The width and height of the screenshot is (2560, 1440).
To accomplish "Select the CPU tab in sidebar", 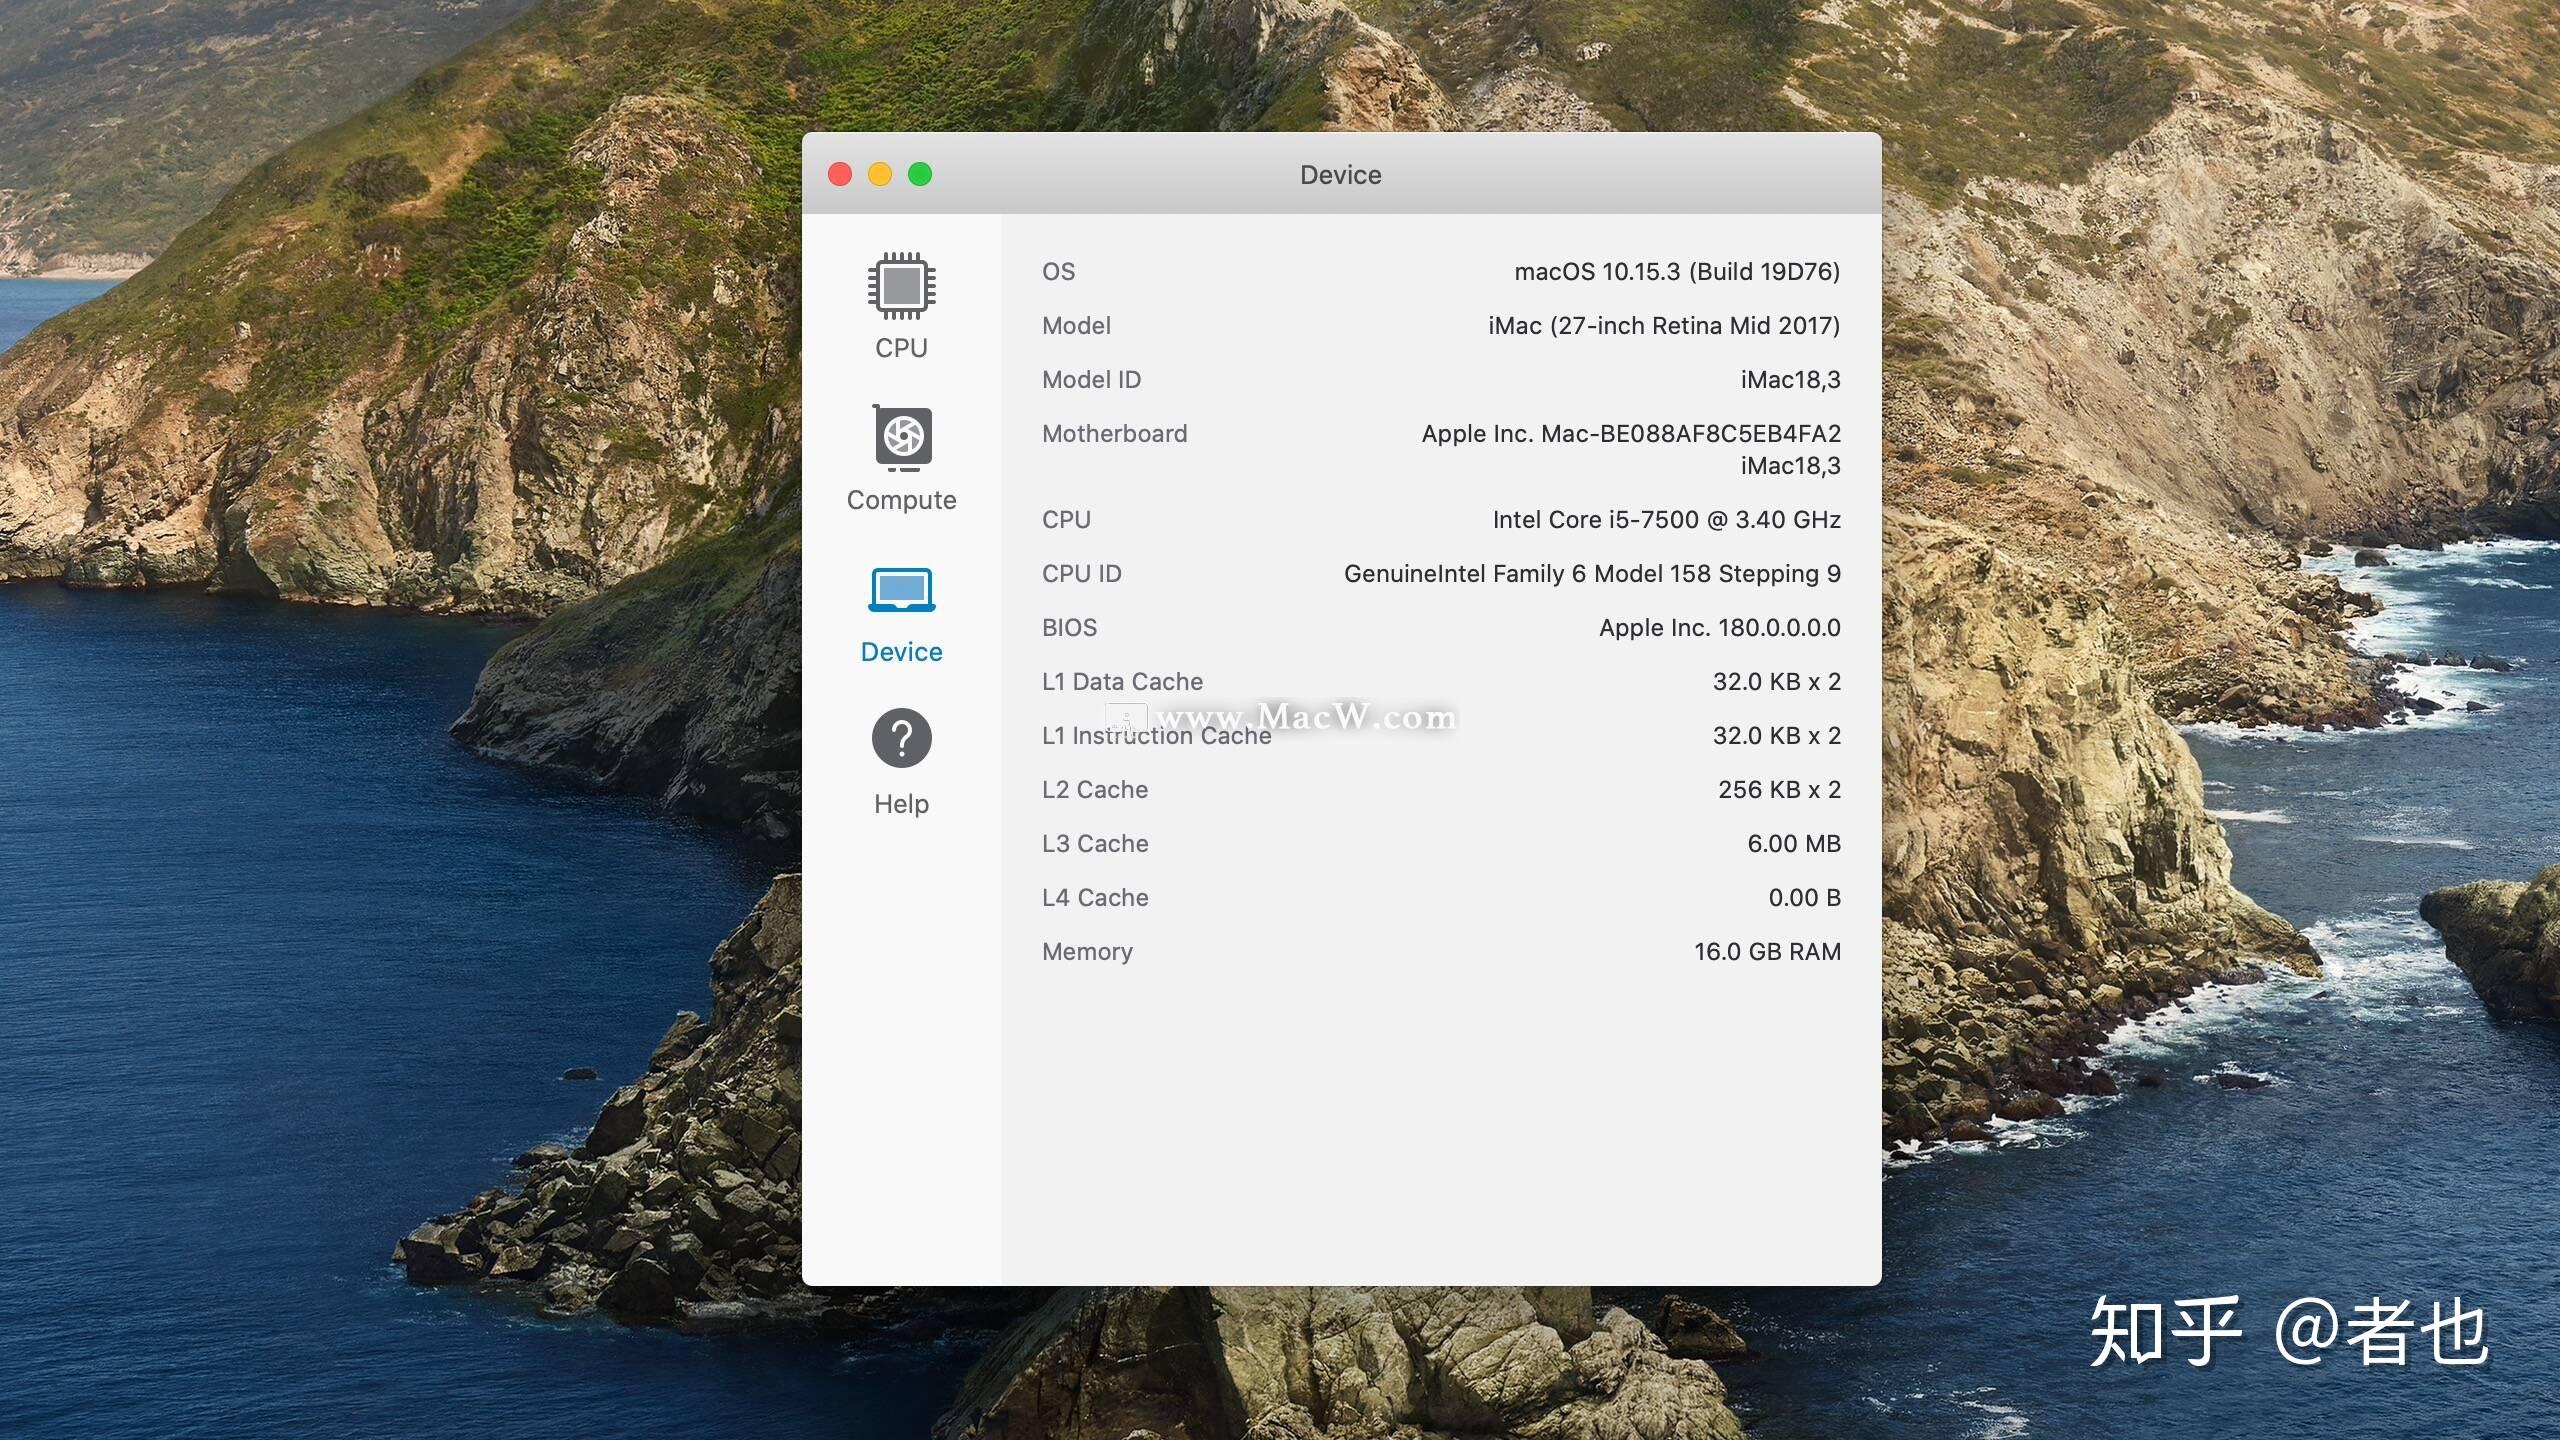I will click(x=902, y=308).
